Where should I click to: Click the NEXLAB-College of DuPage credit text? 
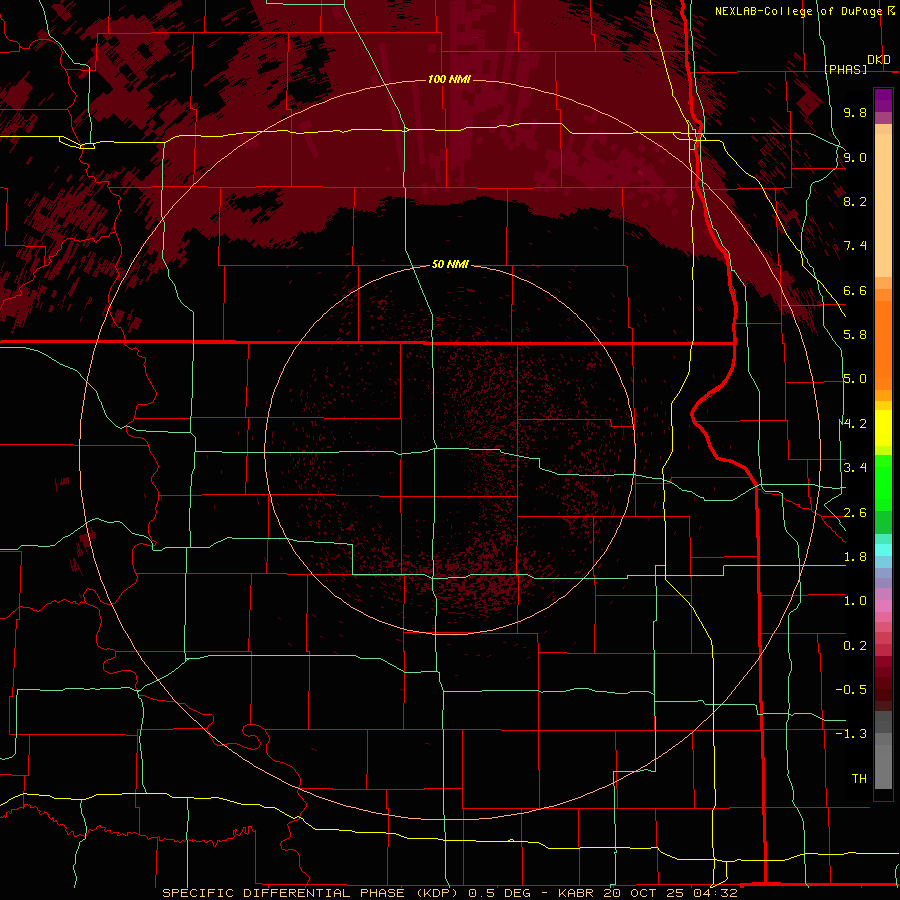pyautogui.click(x=800, y=11)
